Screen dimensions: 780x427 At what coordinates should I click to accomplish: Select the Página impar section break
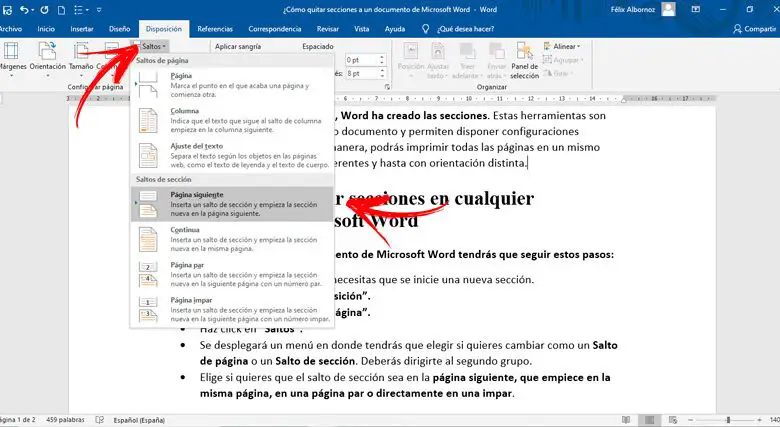tap(232, 309)
